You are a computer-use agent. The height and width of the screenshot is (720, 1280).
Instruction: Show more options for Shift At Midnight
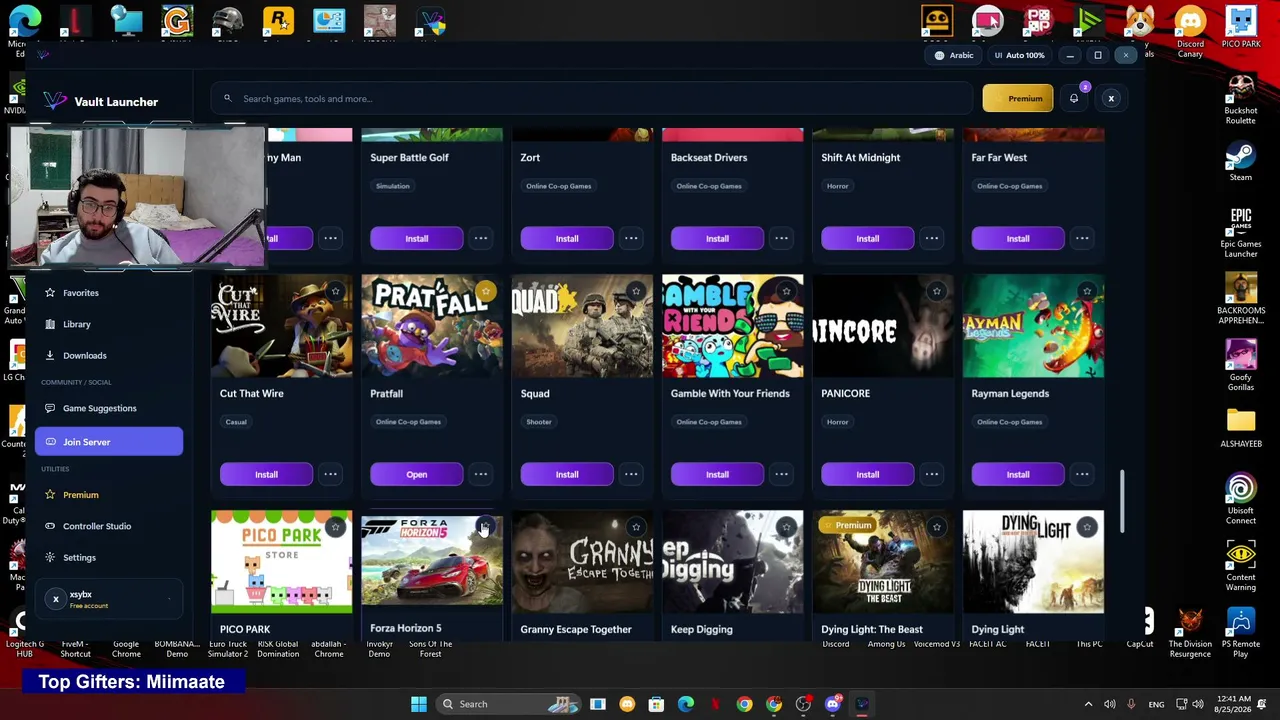coord(932,238)
